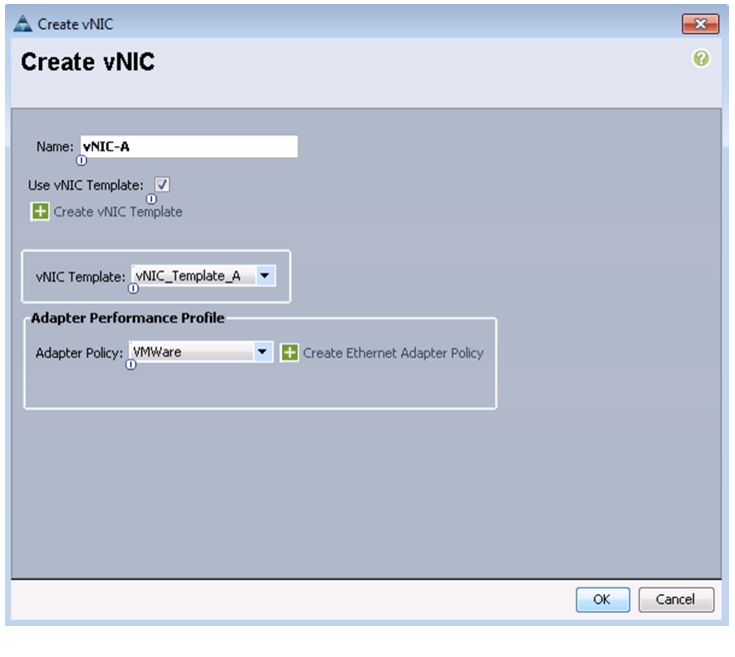Confirm with the OK button
The height and width of the screenshot is (657, 735).
point(602,599)
